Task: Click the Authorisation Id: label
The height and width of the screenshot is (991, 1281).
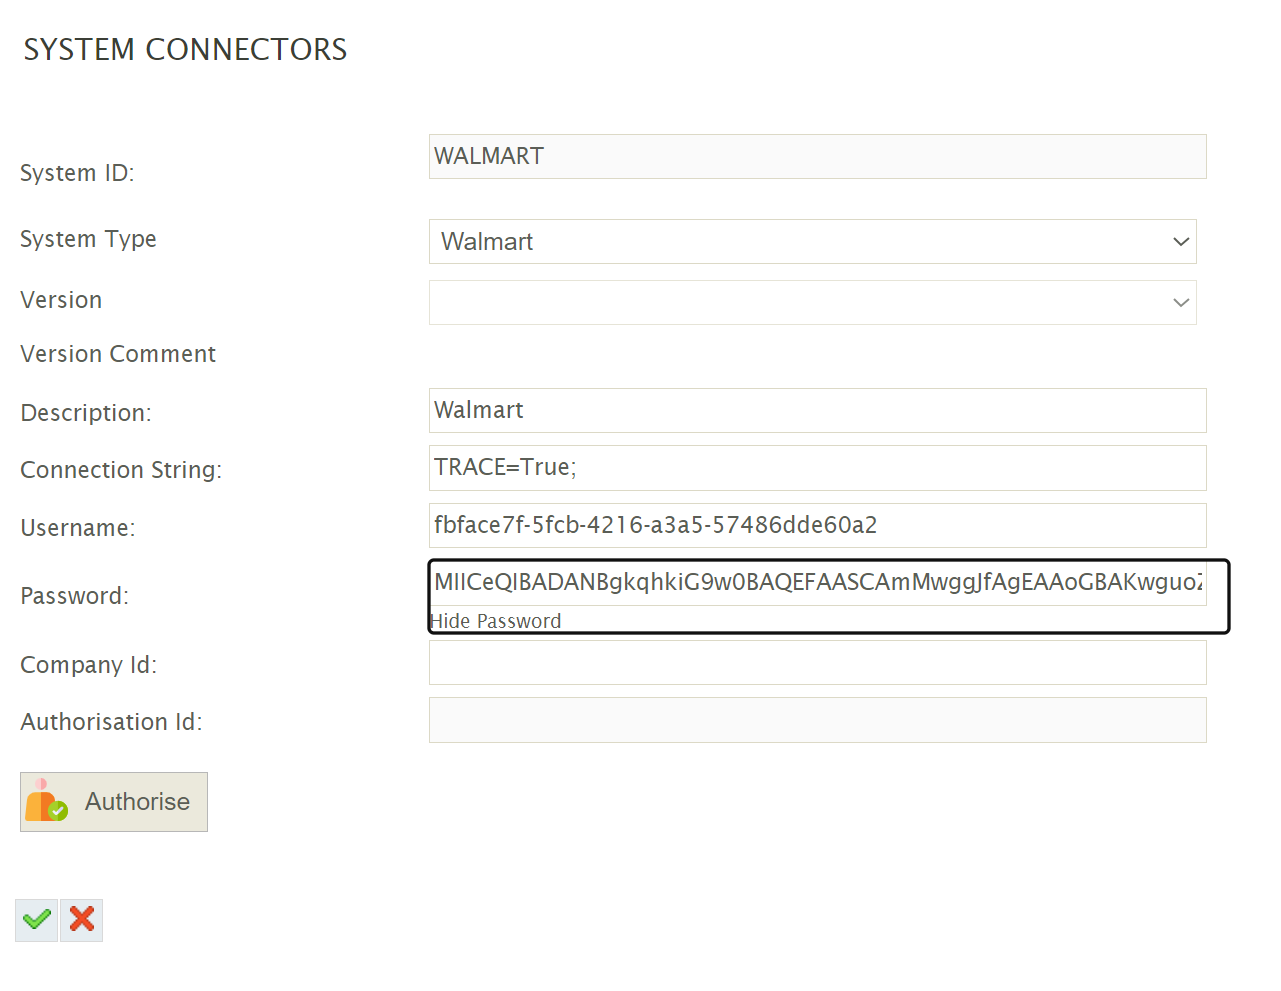Action: (111, 722)
